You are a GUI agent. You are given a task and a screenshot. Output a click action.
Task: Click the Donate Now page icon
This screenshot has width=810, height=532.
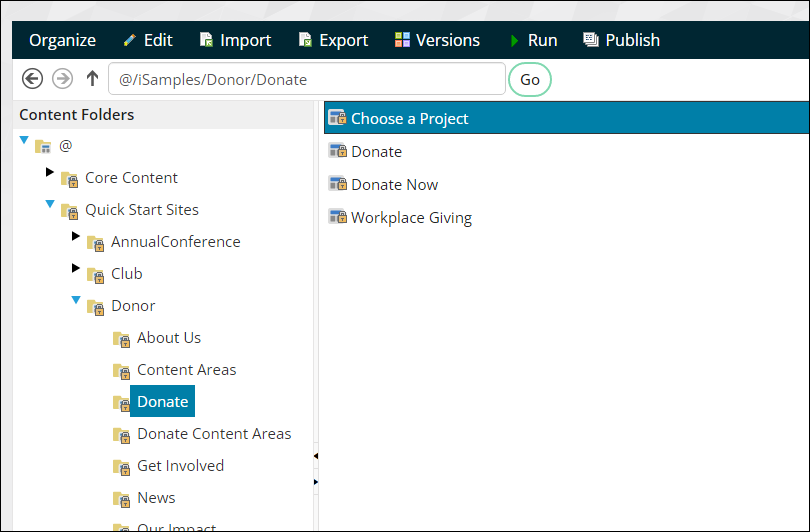tap(338, 183)
